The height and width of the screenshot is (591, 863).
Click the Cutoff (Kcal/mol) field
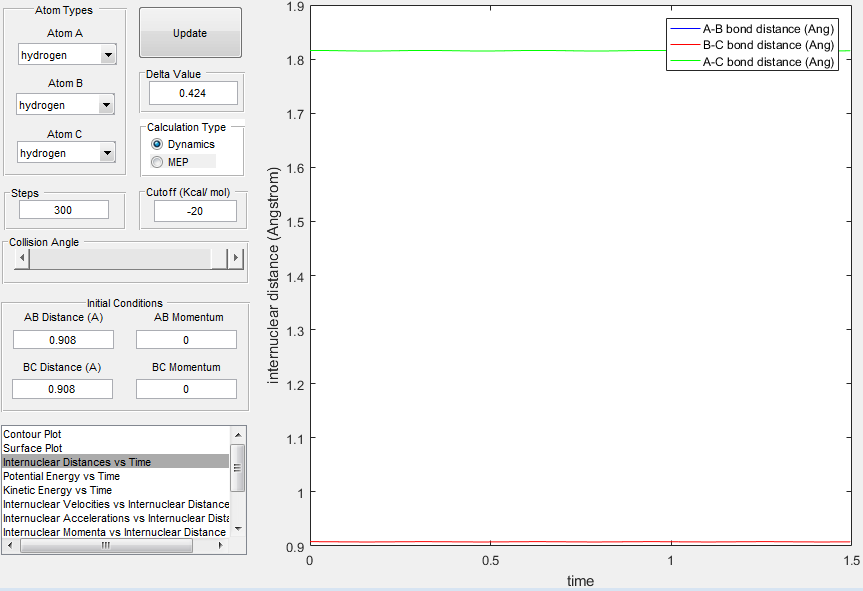pyautogui.click(x=195, y=211)
